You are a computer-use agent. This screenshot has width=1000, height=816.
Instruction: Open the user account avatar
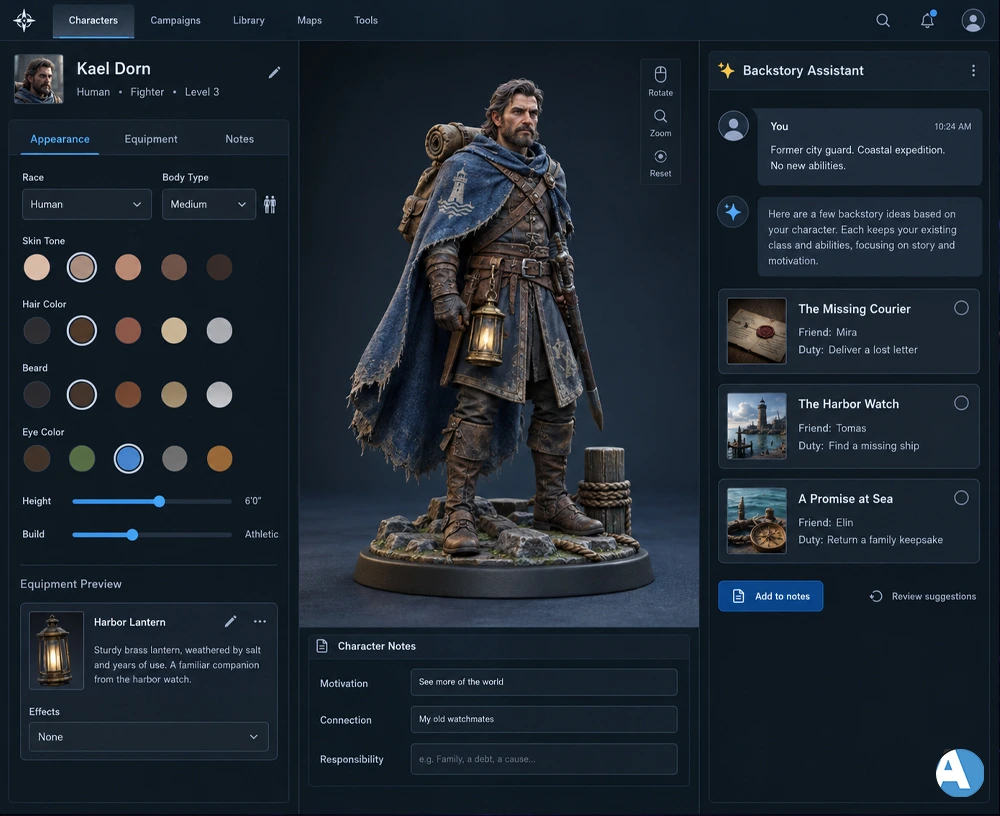coord(973,20)
